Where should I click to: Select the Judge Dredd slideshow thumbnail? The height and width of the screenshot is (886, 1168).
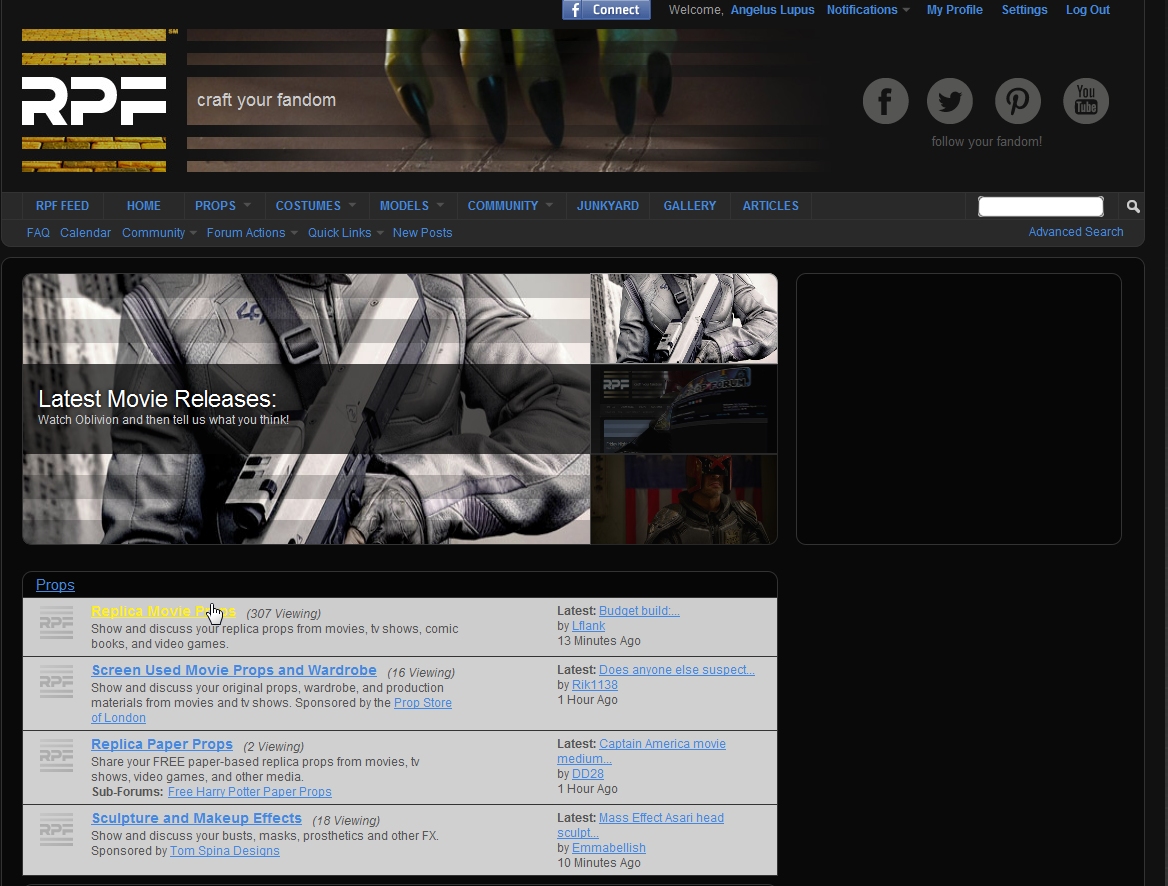click(x=684, y=499)
